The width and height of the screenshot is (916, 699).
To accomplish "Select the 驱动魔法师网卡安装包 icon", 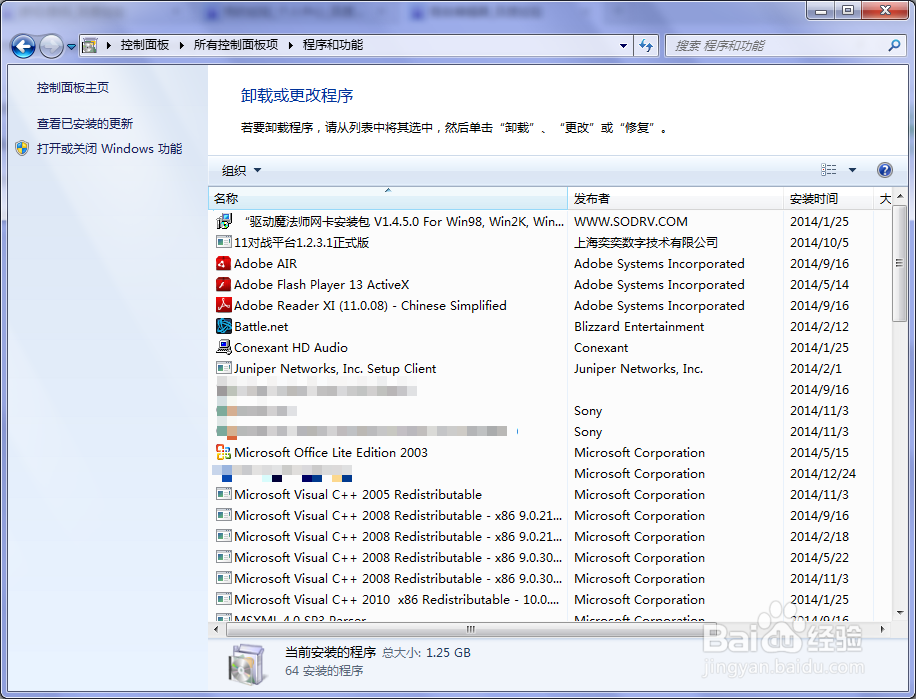I will [x=224, y=221].
